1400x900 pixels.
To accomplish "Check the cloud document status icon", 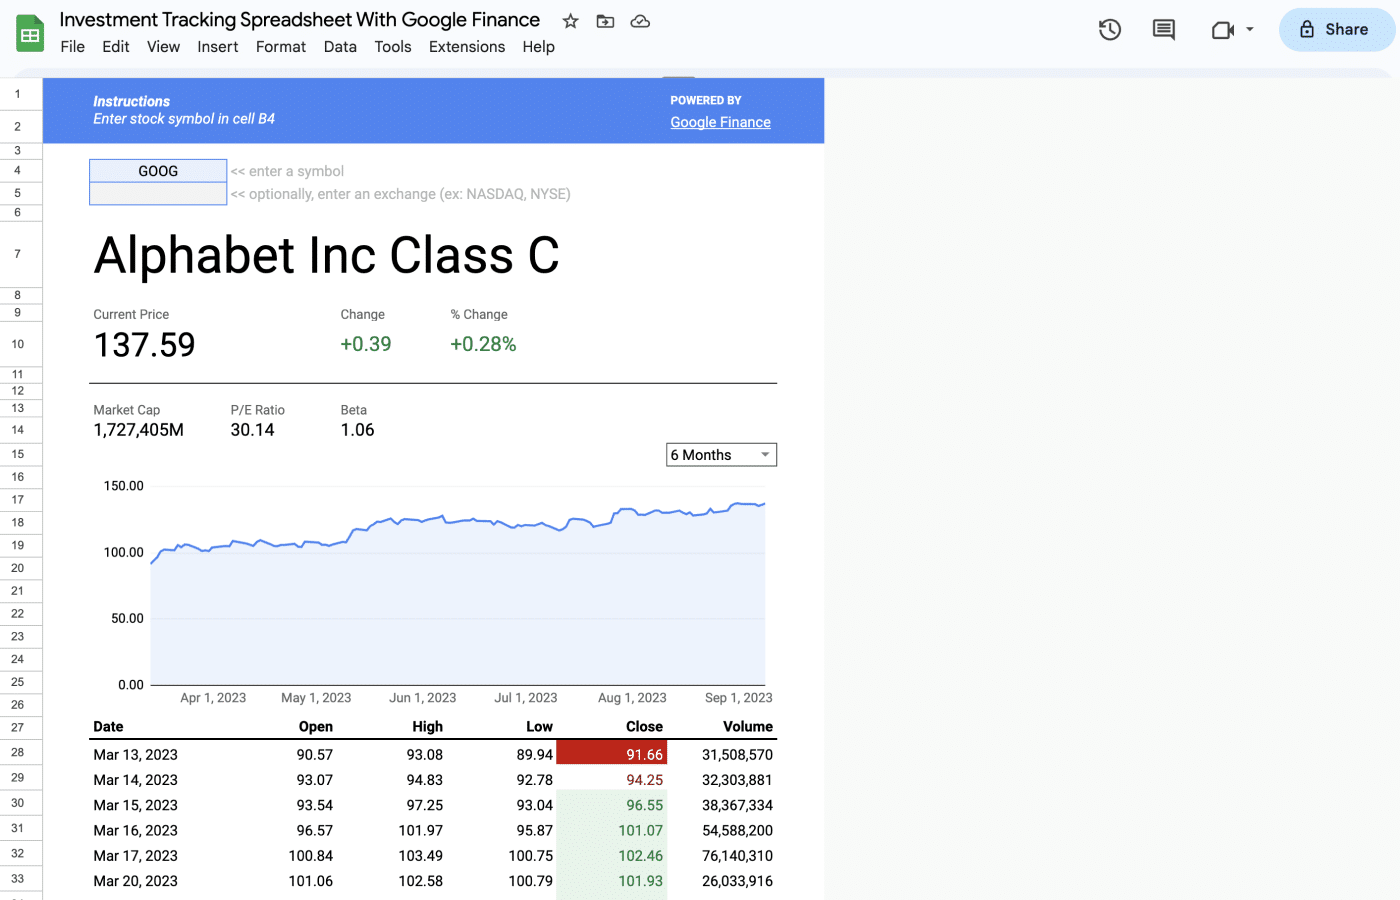I will click(640, 21).
